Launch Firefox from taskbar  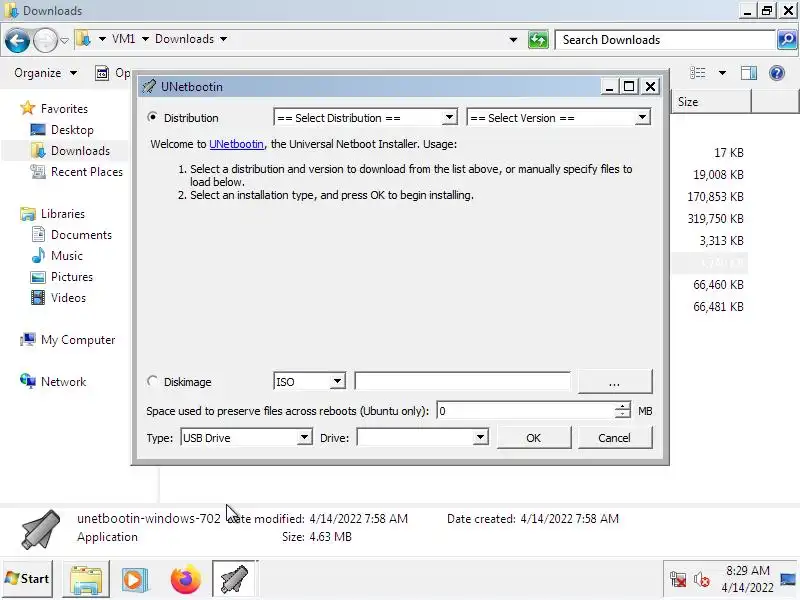tap(185, 579)
